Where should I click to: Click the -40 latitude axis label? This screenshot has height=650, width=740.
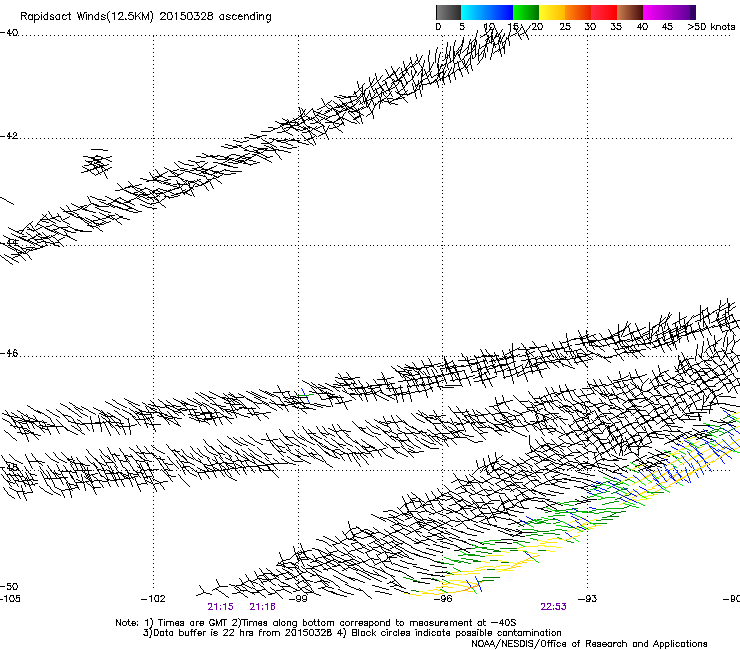pos(9,33)
